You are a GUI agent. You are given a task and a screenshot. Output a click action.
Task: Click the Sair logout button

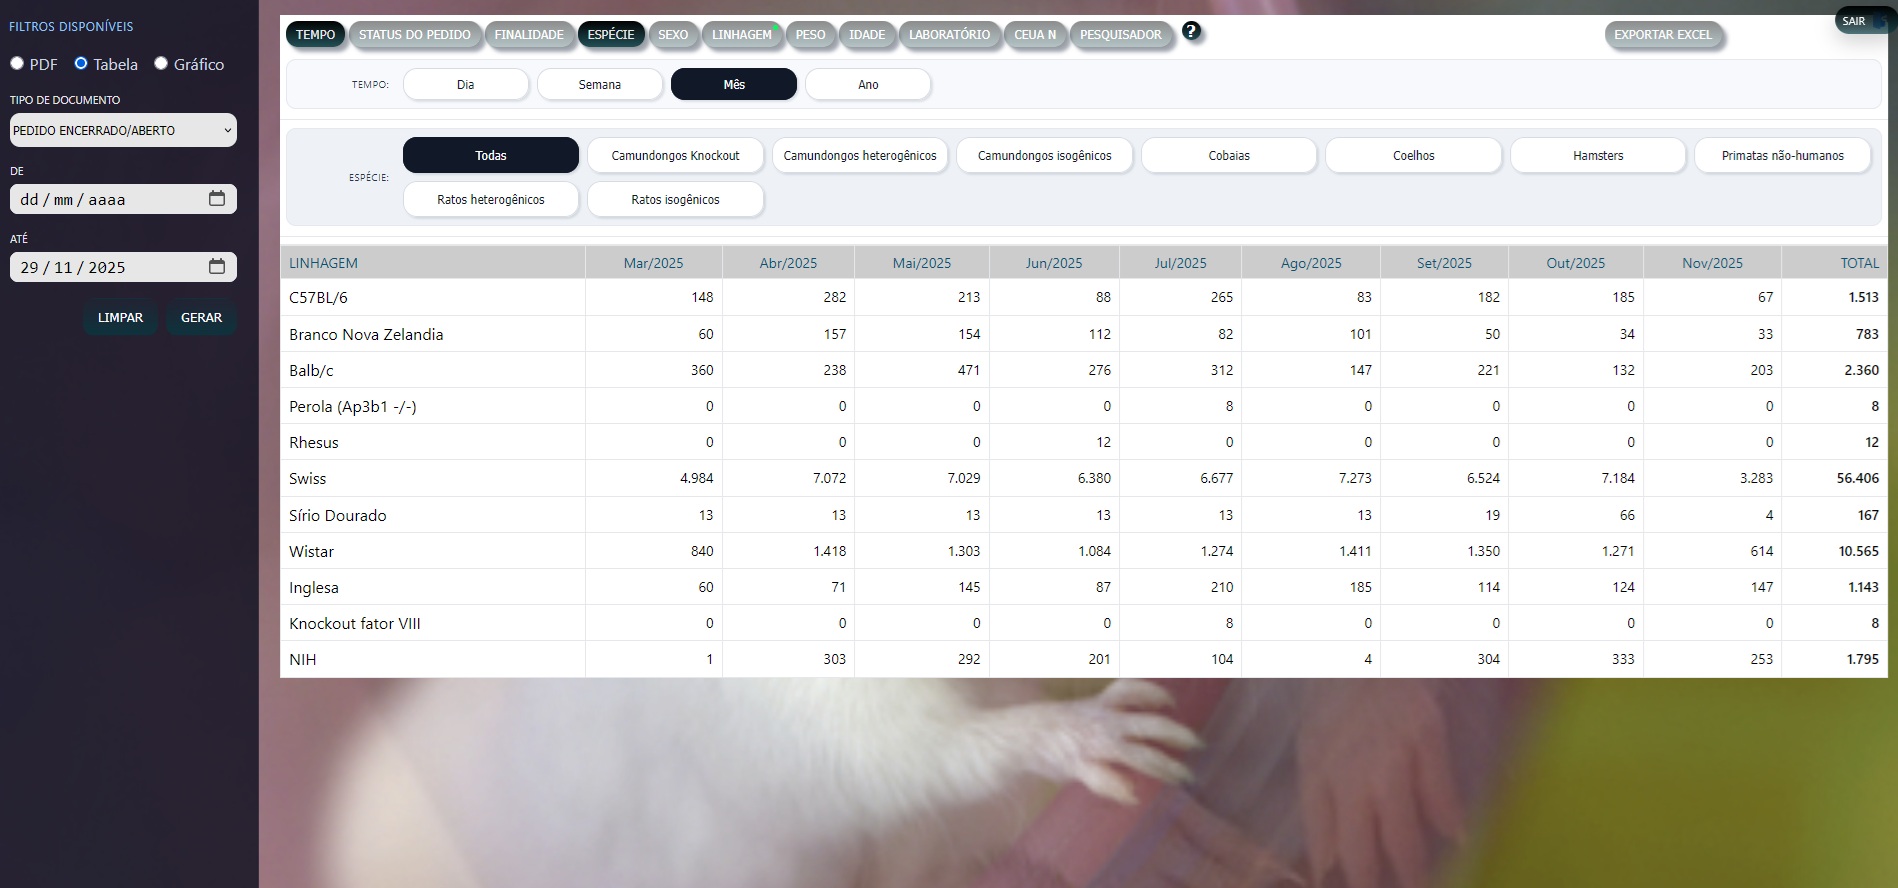pos(1854,21)
